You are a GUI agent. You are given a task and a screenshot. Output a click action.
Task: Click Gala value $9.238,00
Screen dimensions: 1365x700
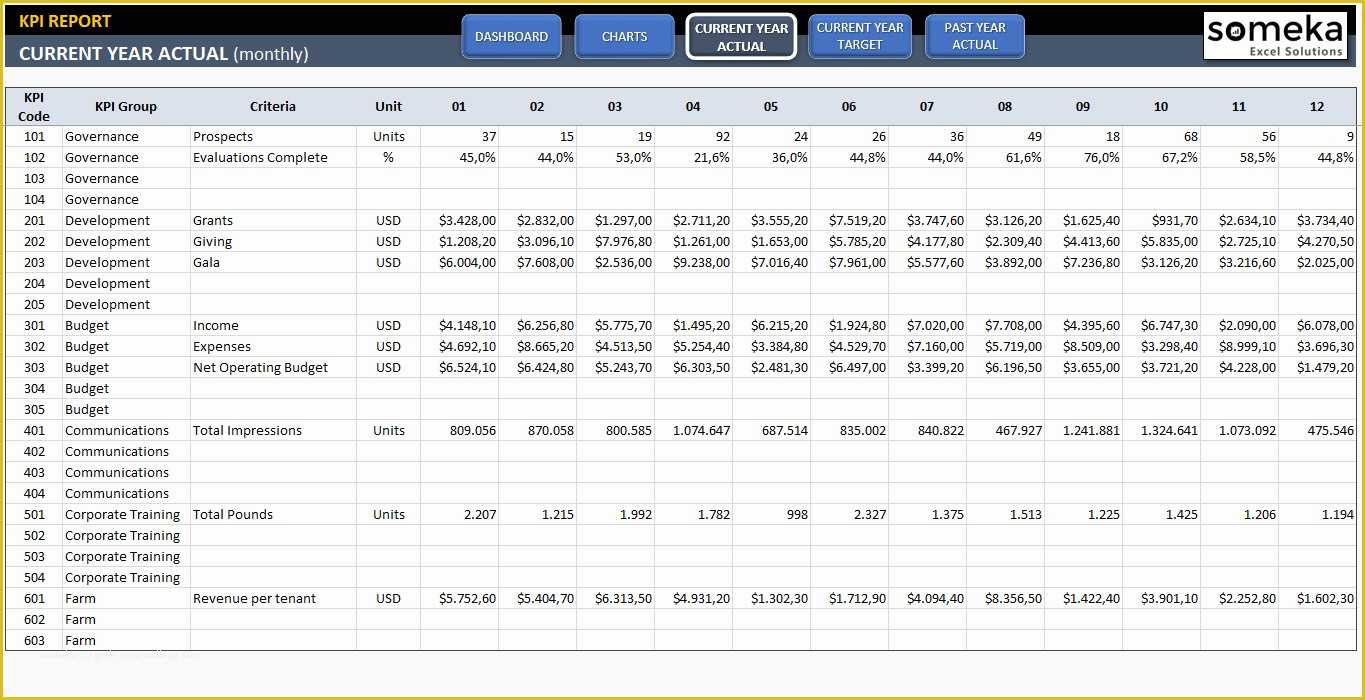pos(693,262)
